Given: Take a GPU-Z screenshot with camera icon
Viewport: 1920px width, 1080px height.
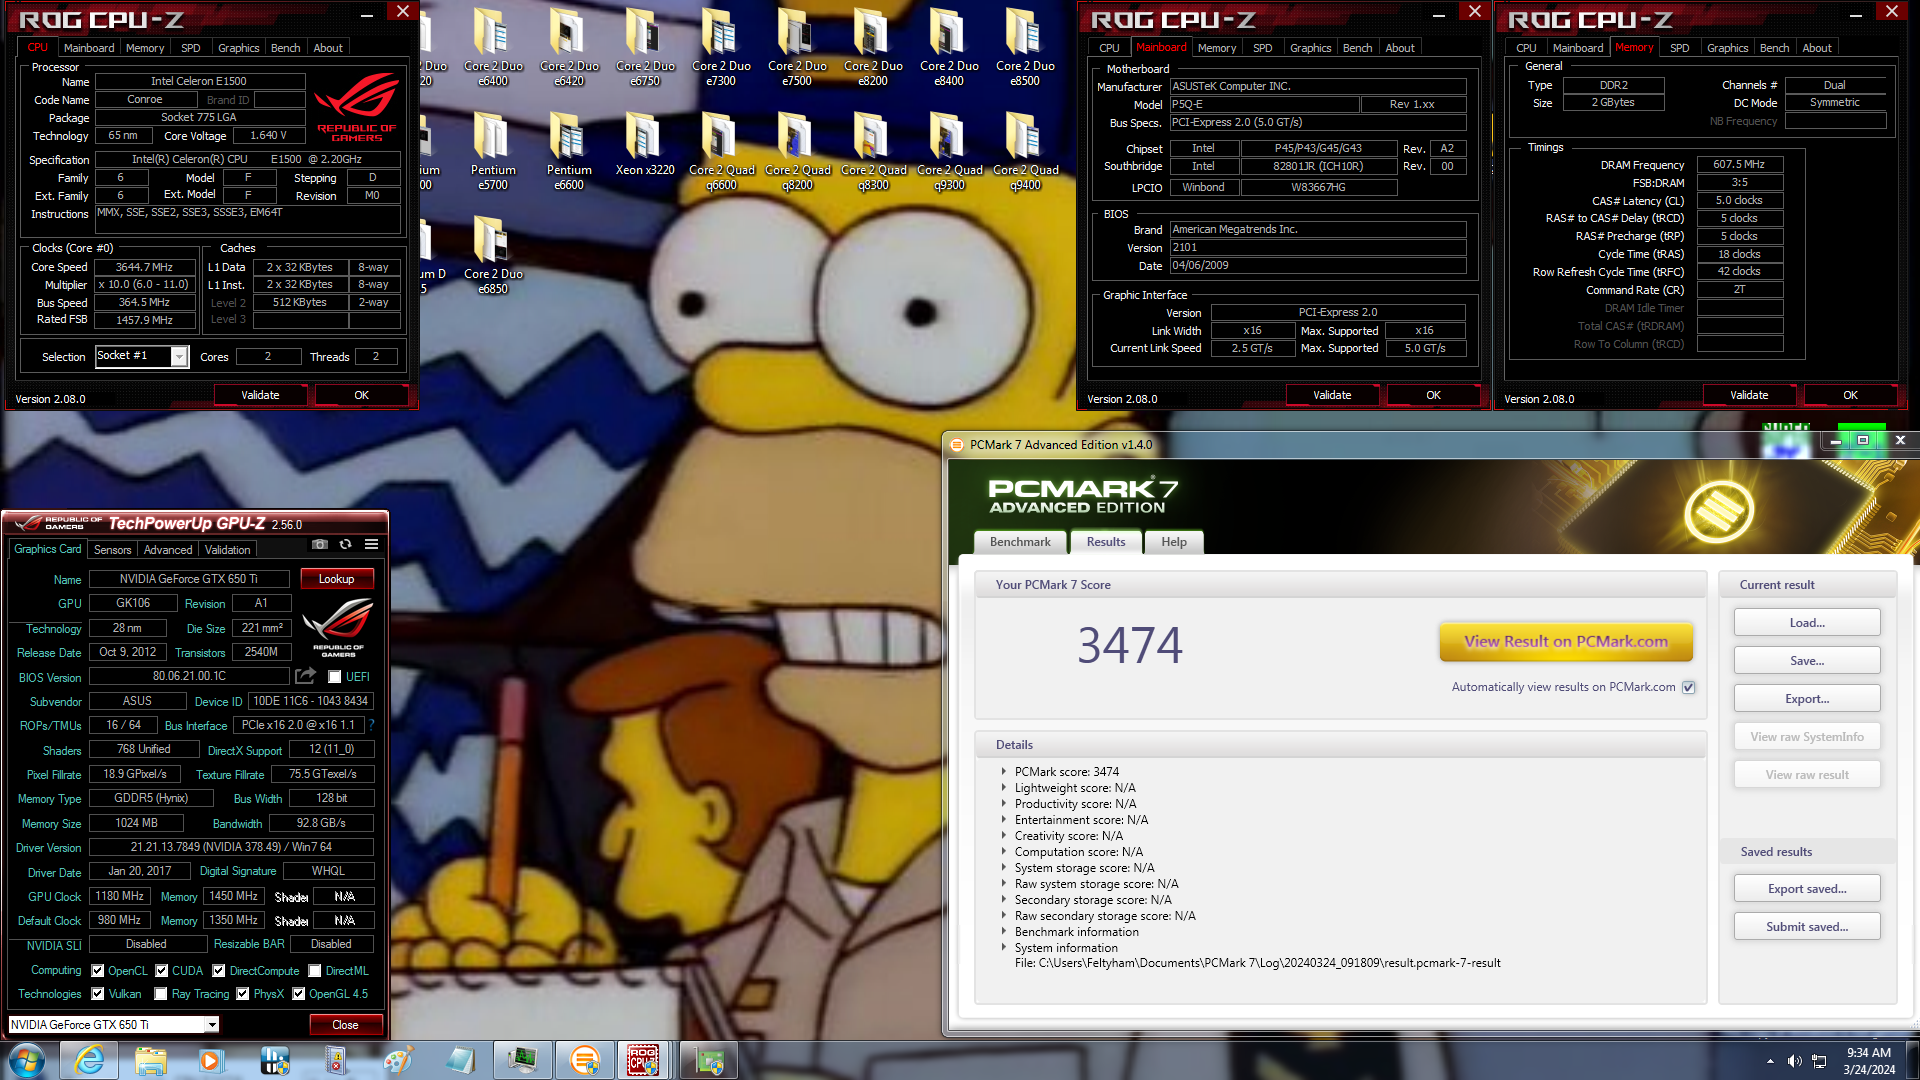Looking at the screenshot, I should (x=319, y=544).
